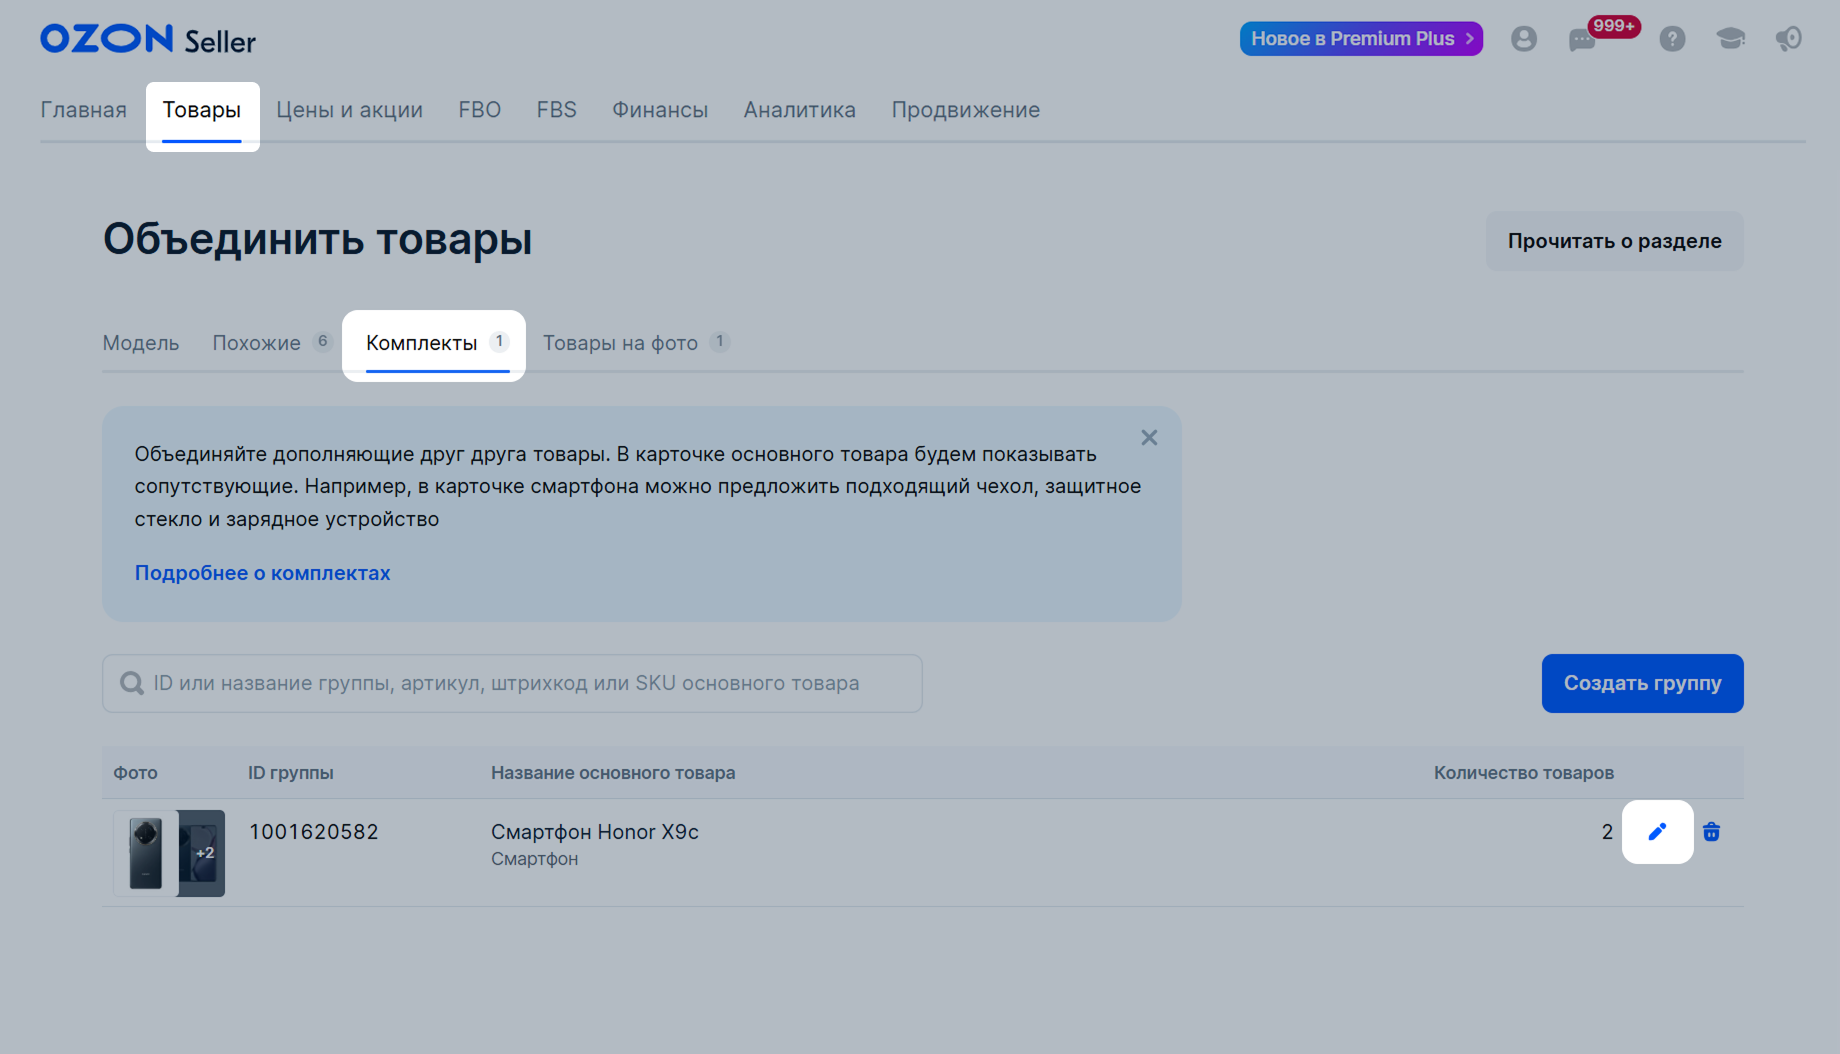Screen dimensions: 1840x1054
Task: Open the Цены и акции menu
Action: [349, 110]
